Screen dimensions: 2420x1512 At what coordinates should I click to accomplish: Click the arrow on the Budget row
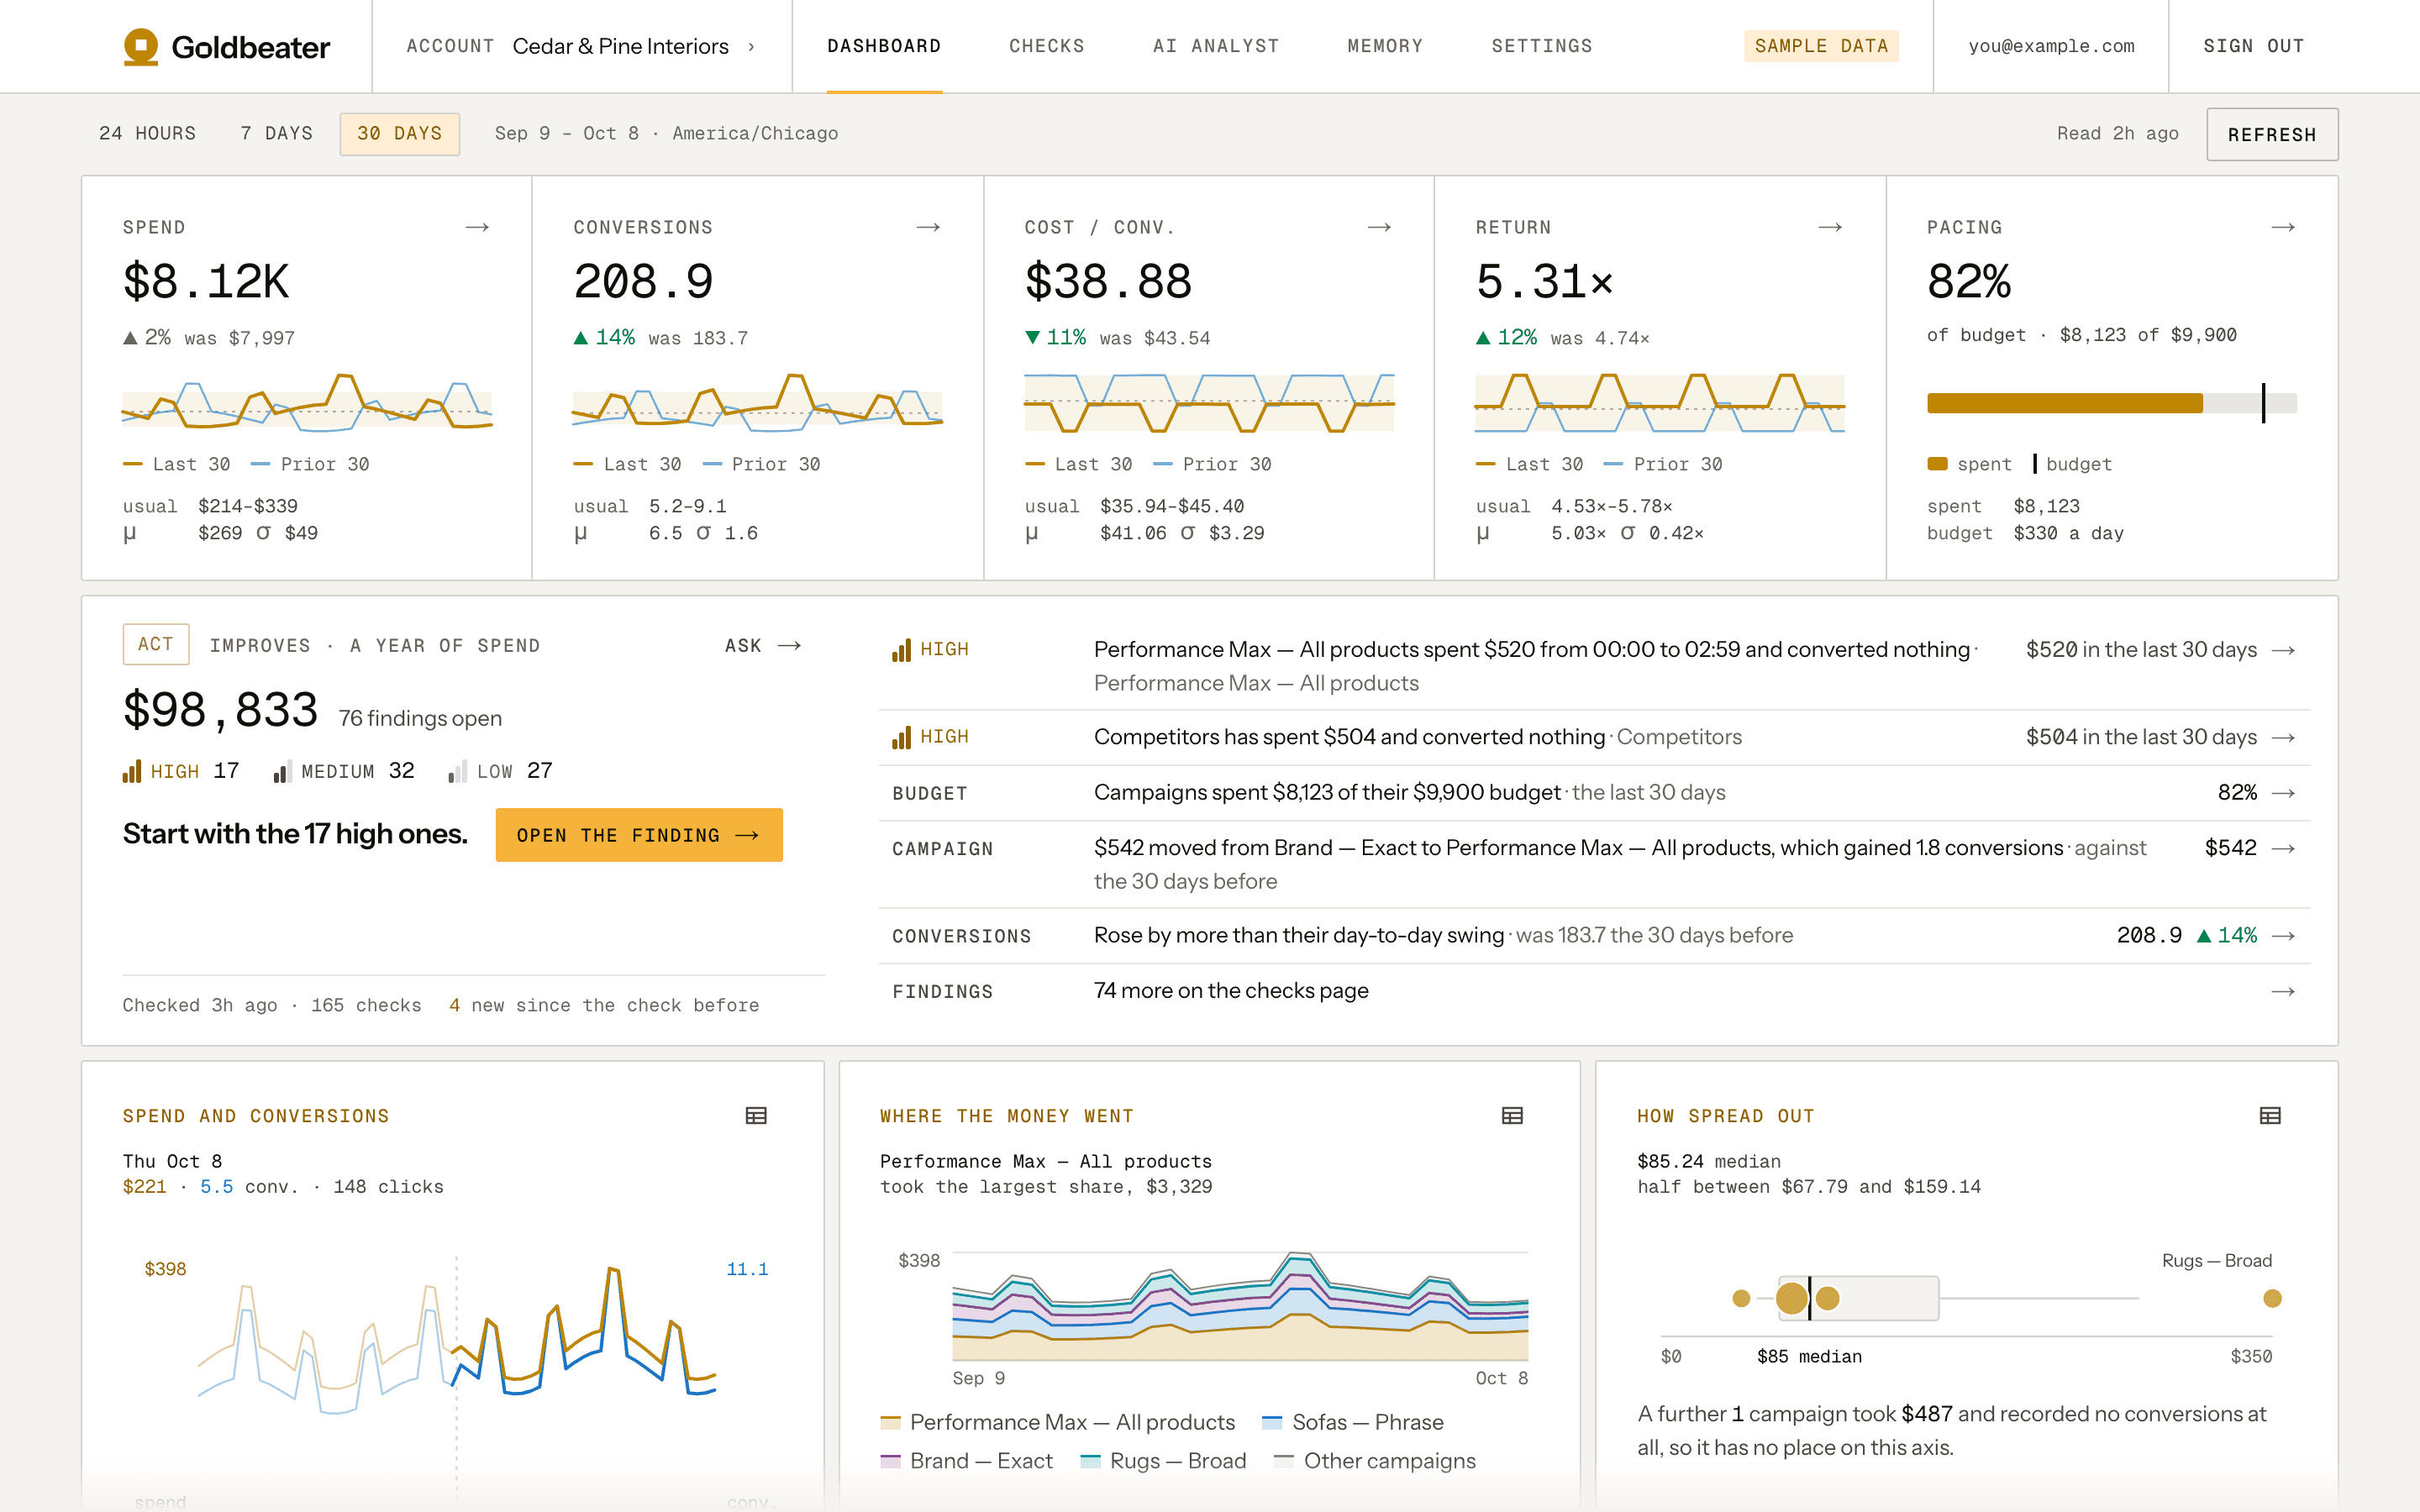(x=2283, y=793)
